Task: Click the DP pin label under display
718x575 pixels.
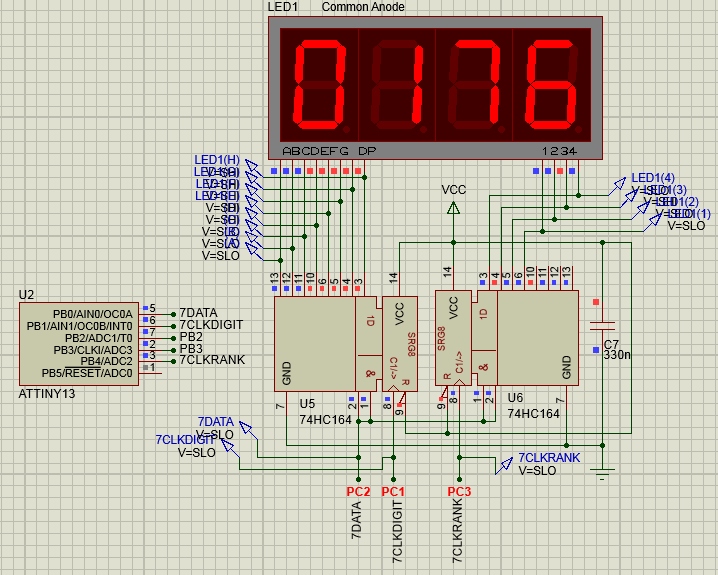Action: click(x=367, y=151)
